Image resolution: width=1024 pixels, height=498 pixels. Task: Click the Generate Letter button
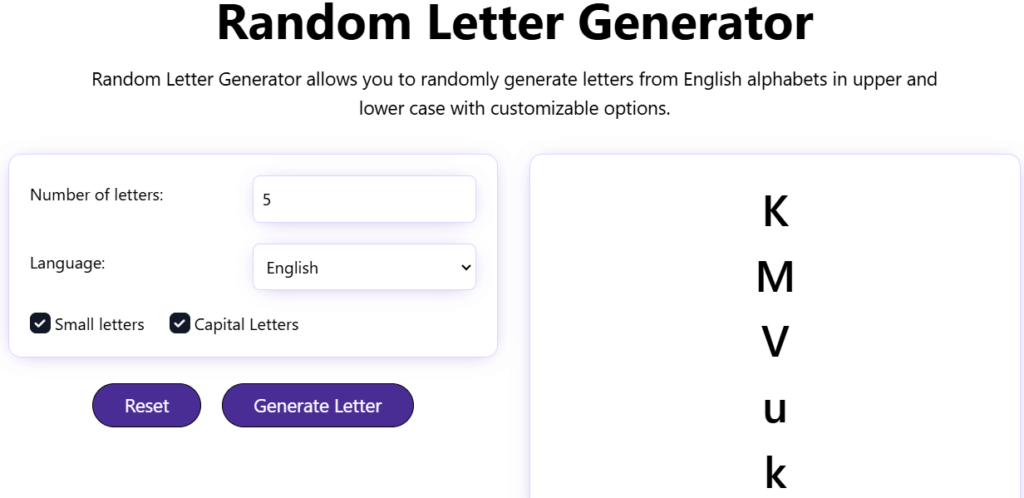(x=317, y=405)
